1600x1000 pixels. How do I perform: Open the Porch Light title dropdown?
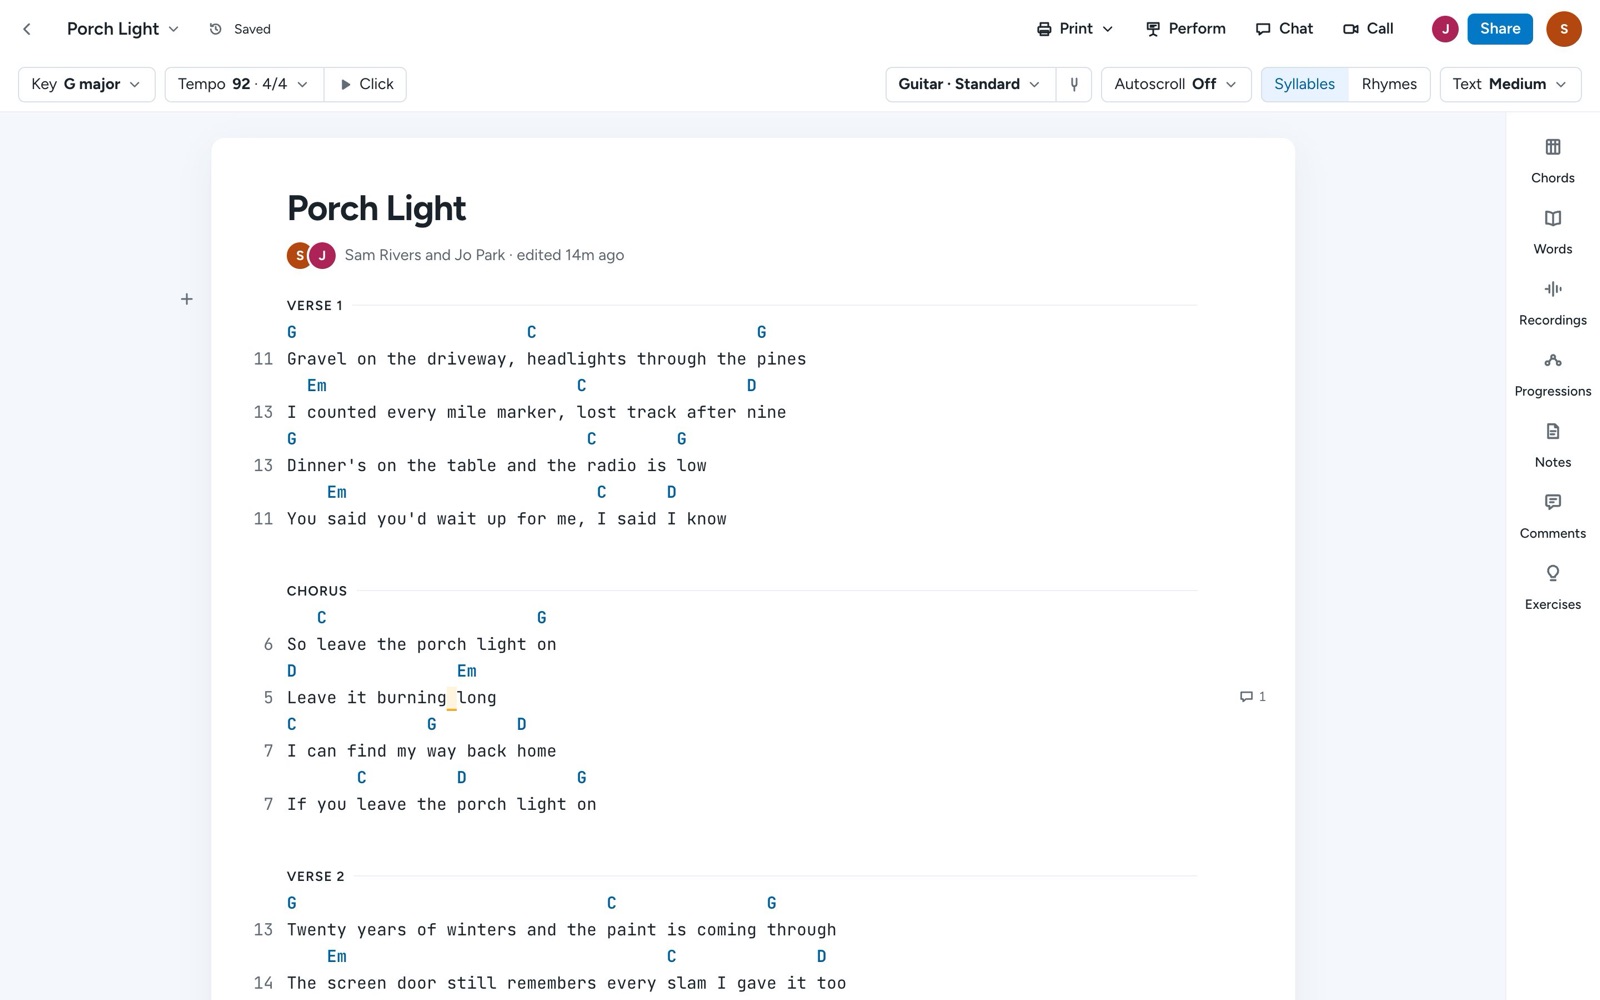[x=123, y=29]
